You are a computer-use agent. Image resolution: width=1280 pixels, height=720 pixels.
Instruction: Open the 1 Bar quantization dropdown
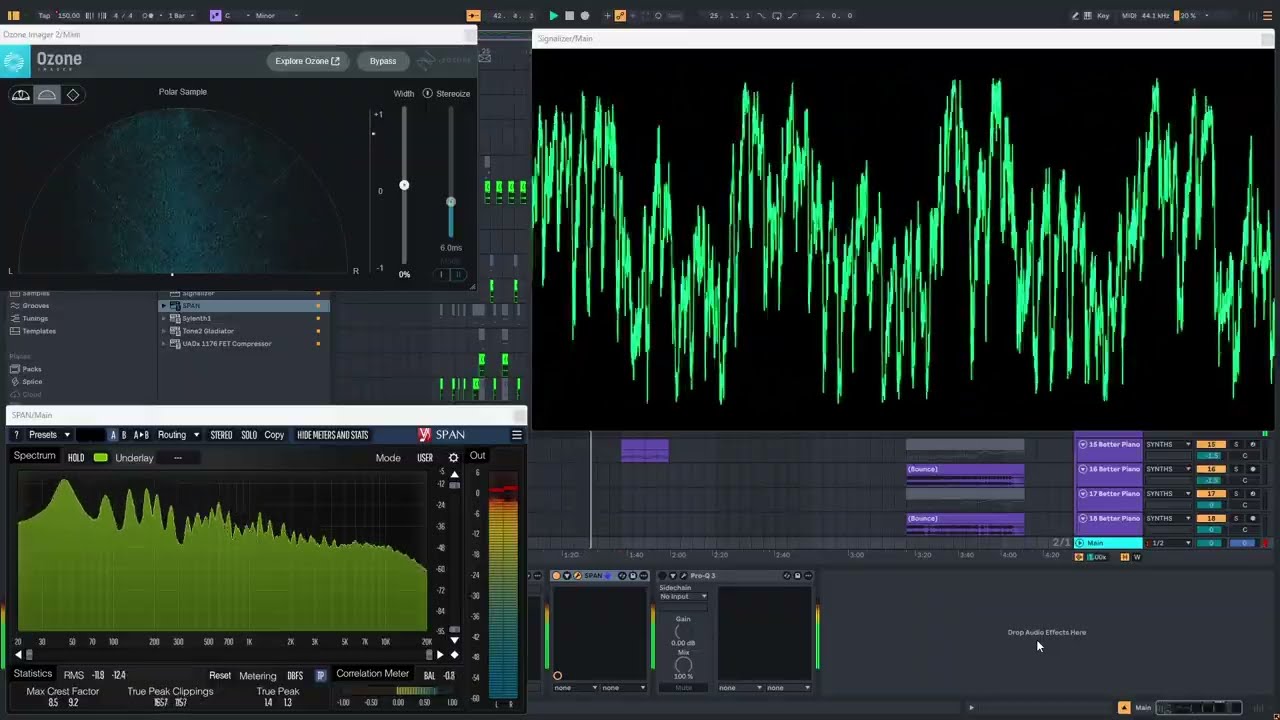click(180, 16)
